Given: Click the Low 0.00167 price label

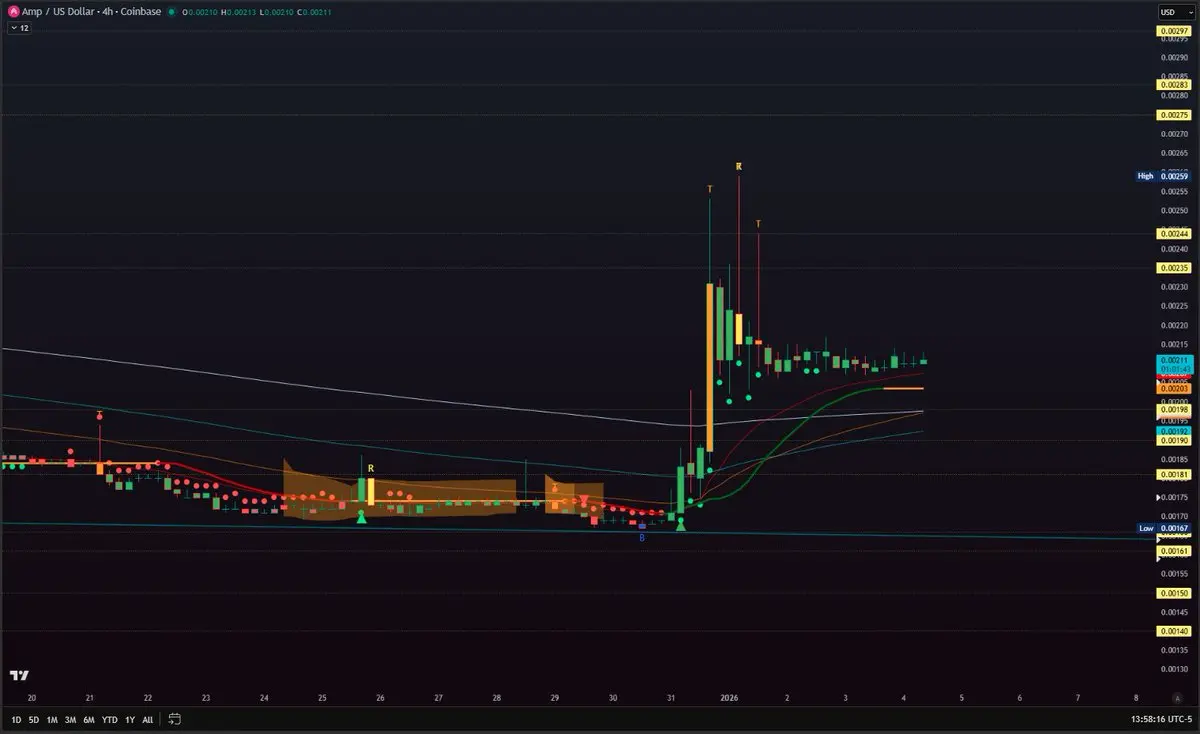Looking at the screenshot, I should point(1164,528).
